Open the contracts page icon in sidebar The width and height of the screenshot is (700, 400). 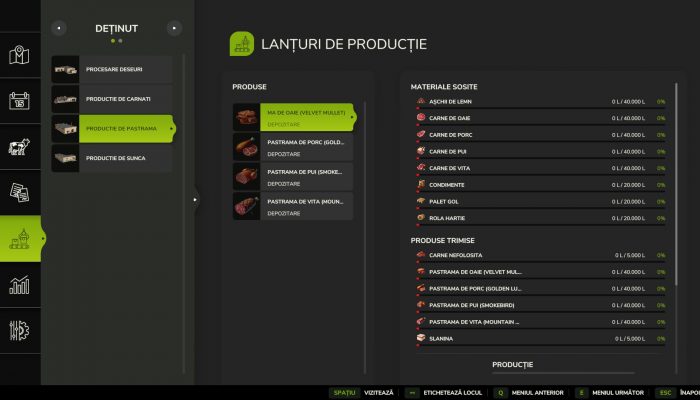pyautogui.click(x=19, y=192)
